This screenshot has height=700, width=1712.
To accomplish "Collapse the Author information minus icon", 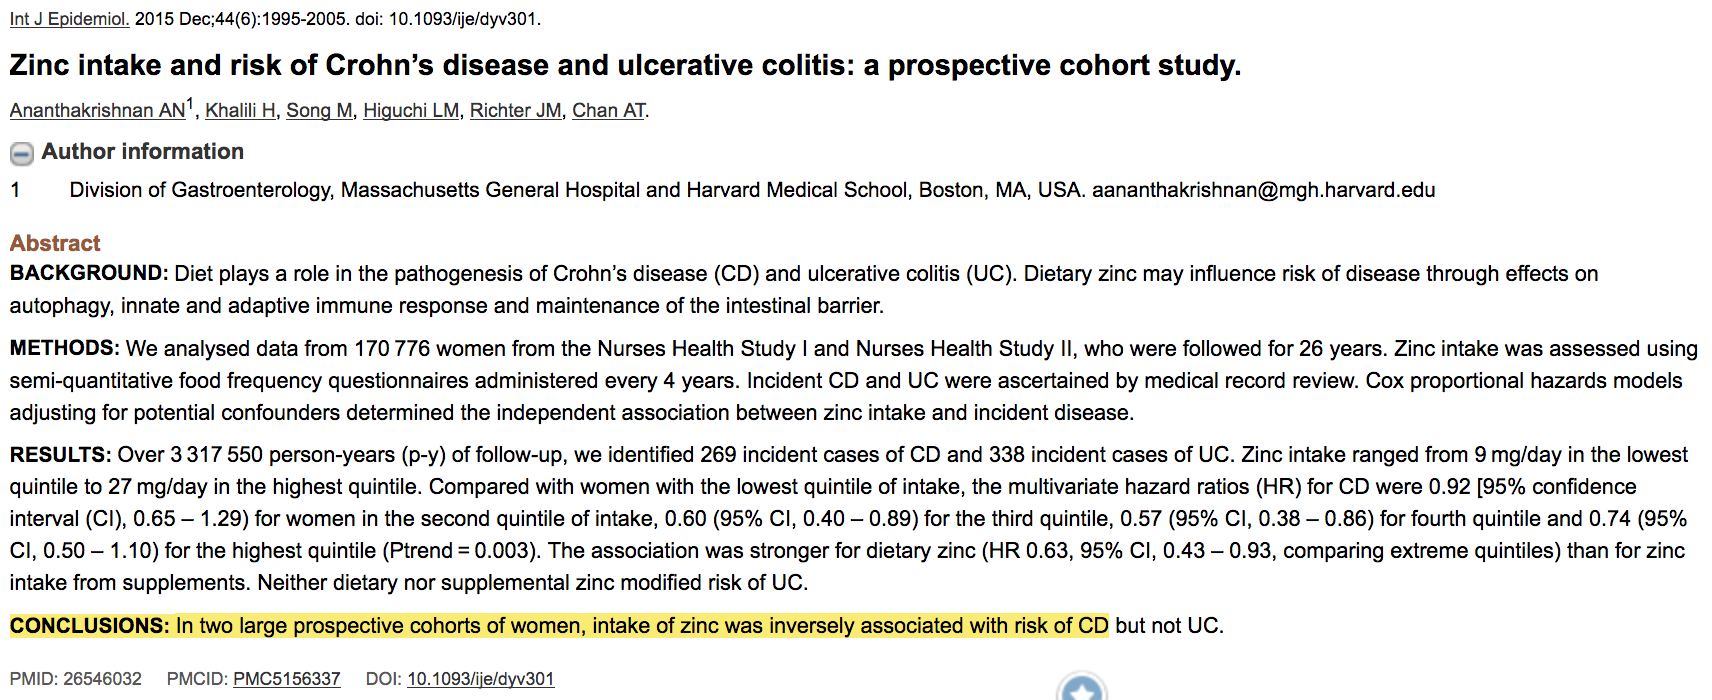I will click(x=21, y=153).
